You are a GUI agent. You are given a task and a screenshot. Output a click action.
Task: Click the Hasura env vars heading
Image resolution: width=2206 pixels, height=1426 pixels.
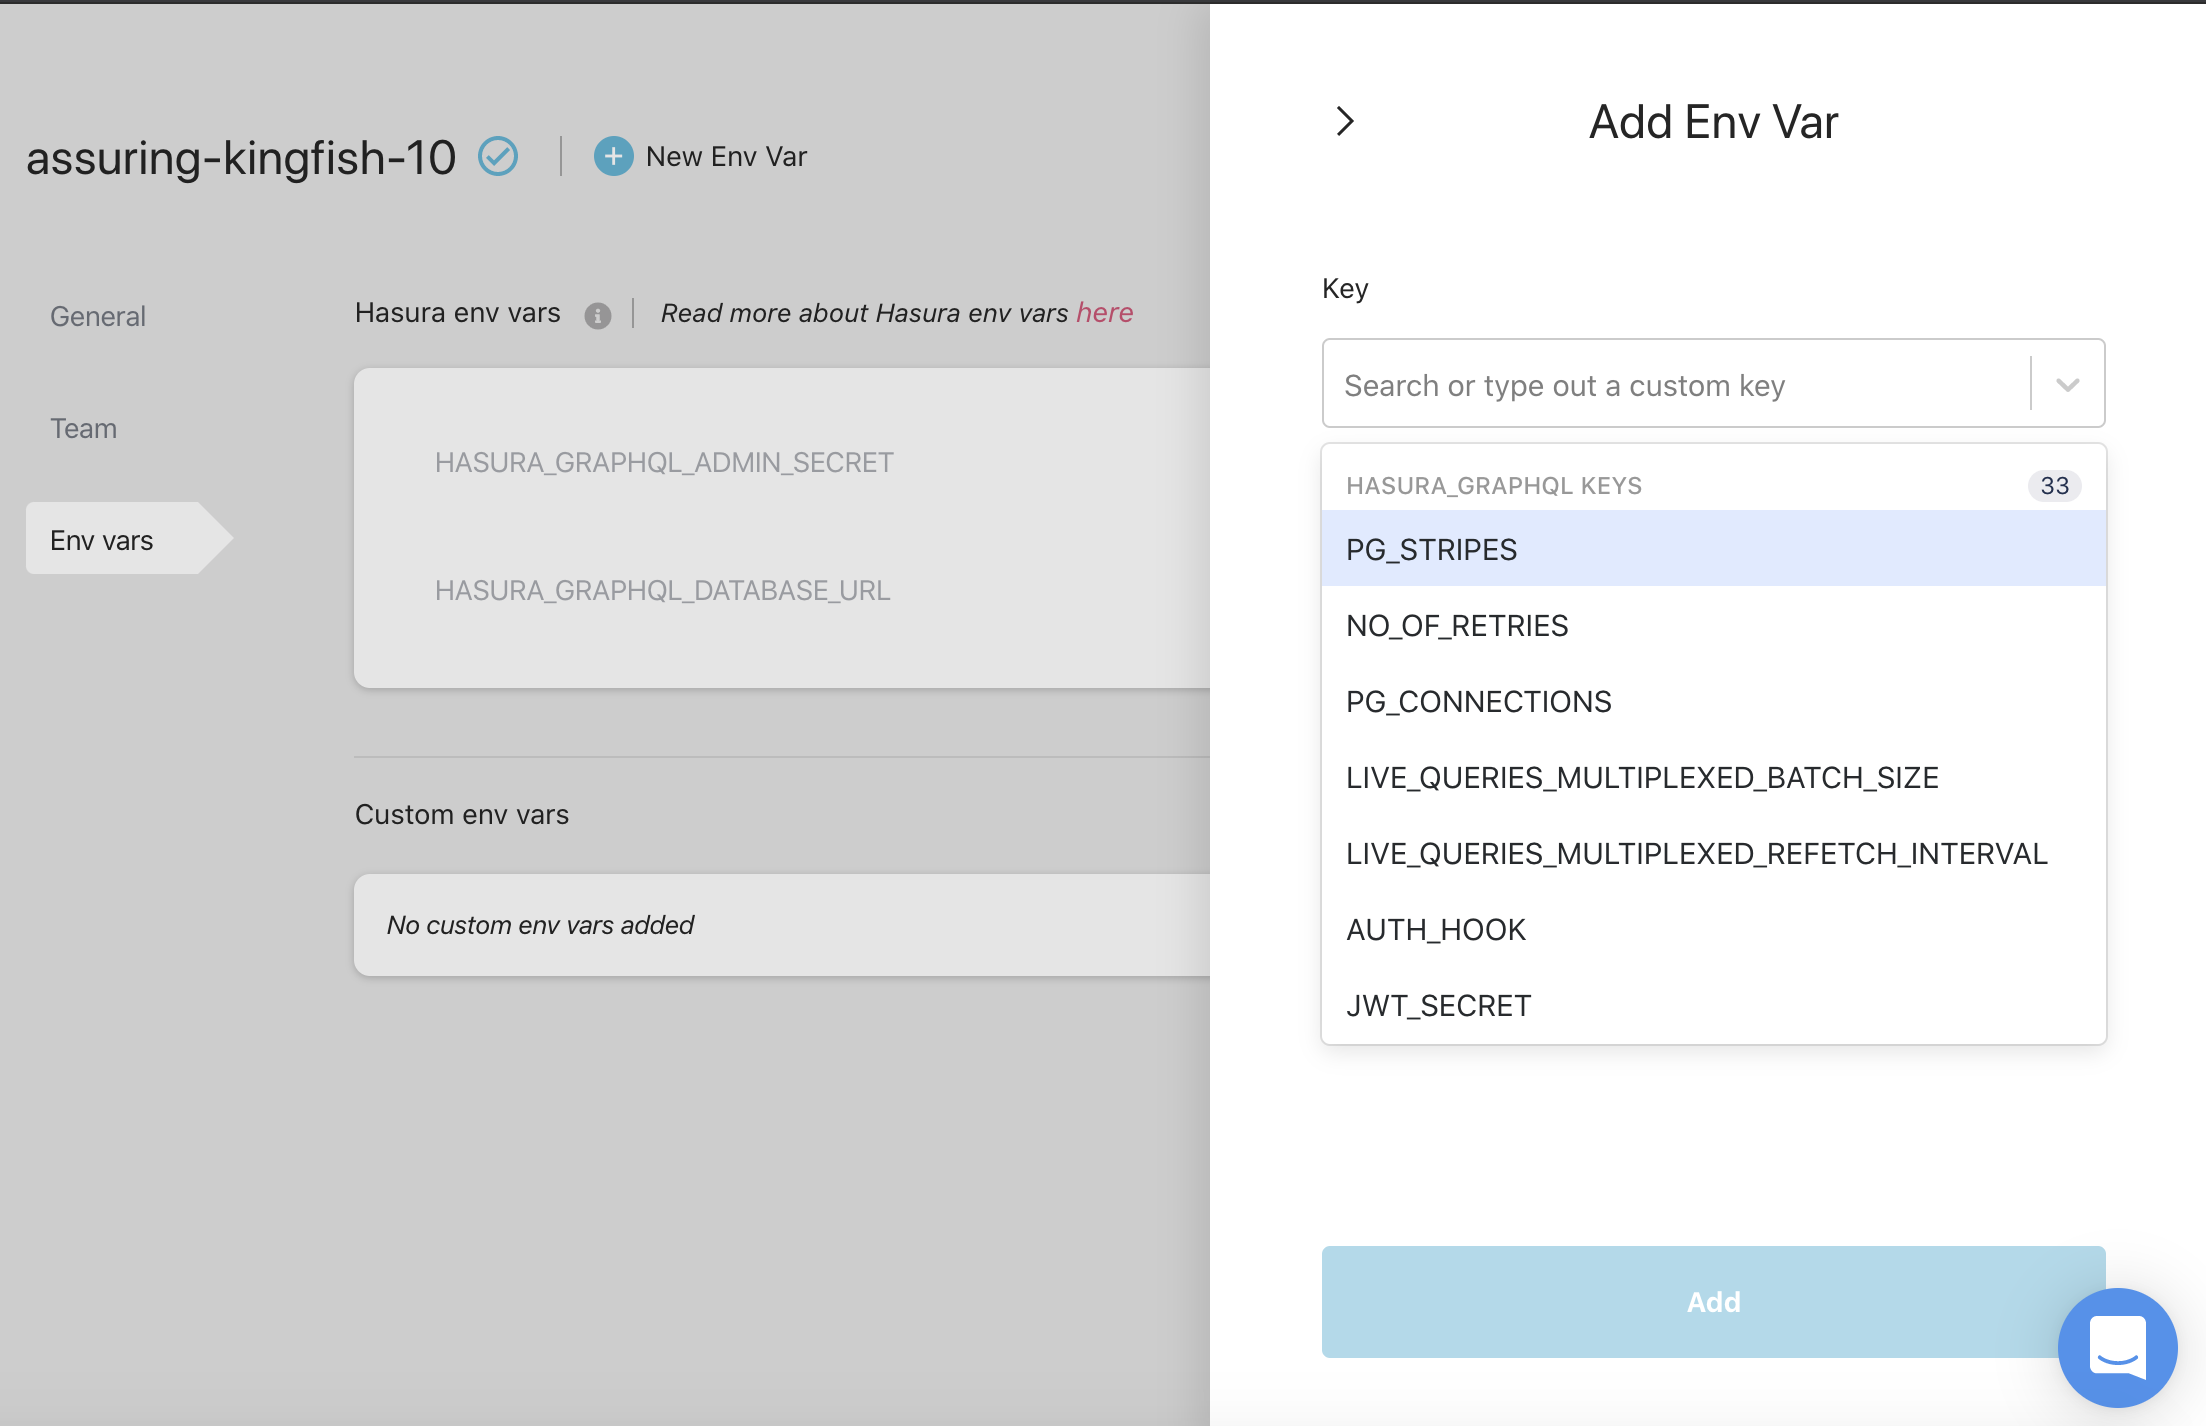coord(457,312)
